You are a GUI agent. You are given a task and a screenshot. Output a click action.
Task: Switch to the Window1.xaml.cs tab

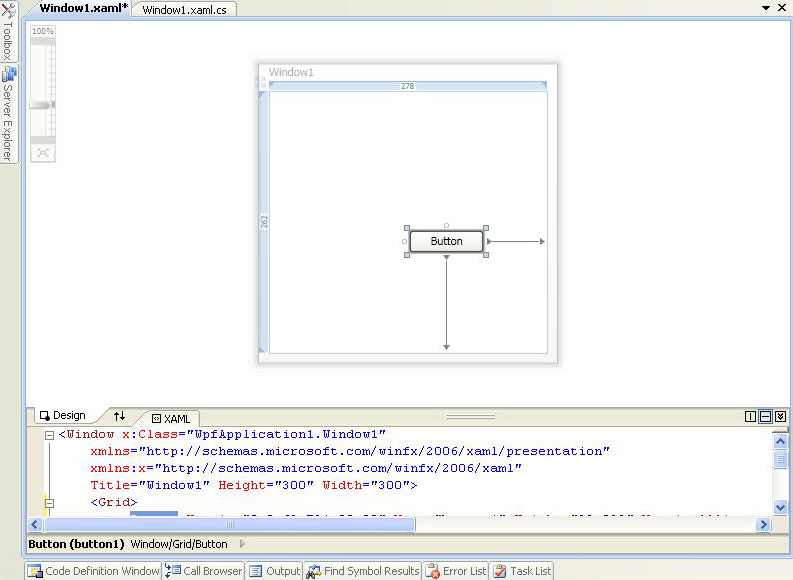pyautogui.click(x=184, y=10)
